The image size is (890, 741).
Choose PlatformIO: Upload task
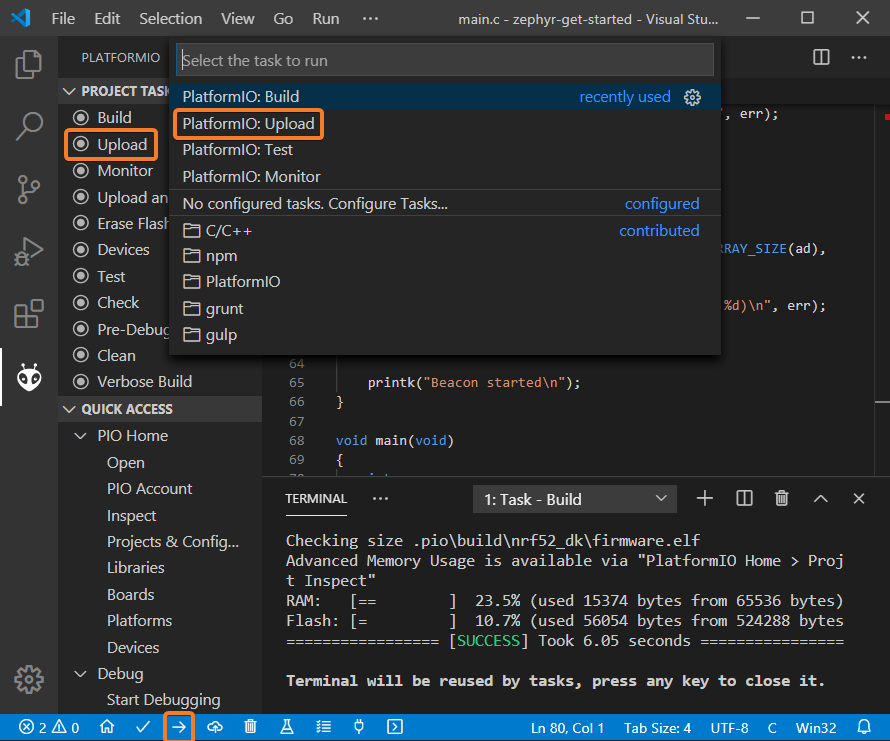point(445,124)
